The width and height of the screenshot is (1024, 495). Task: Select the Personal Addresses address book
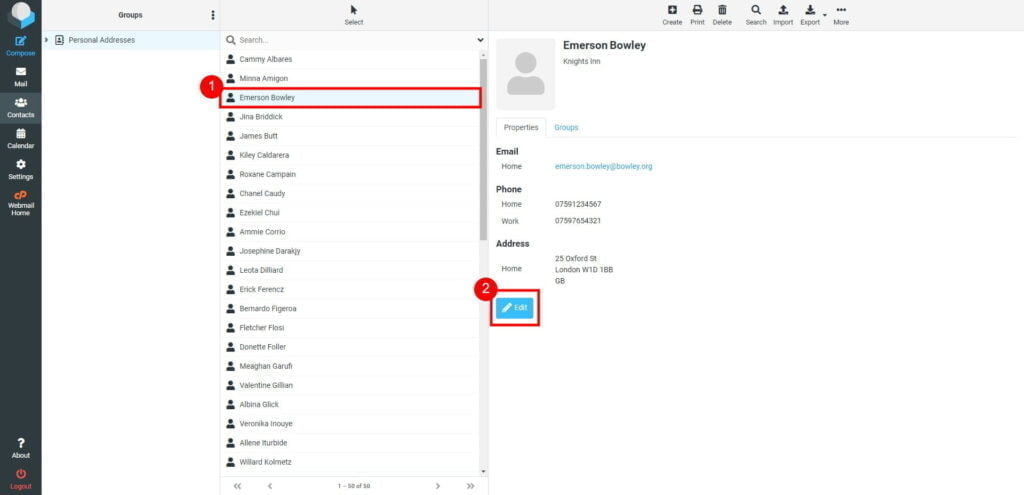coord(131,40)
